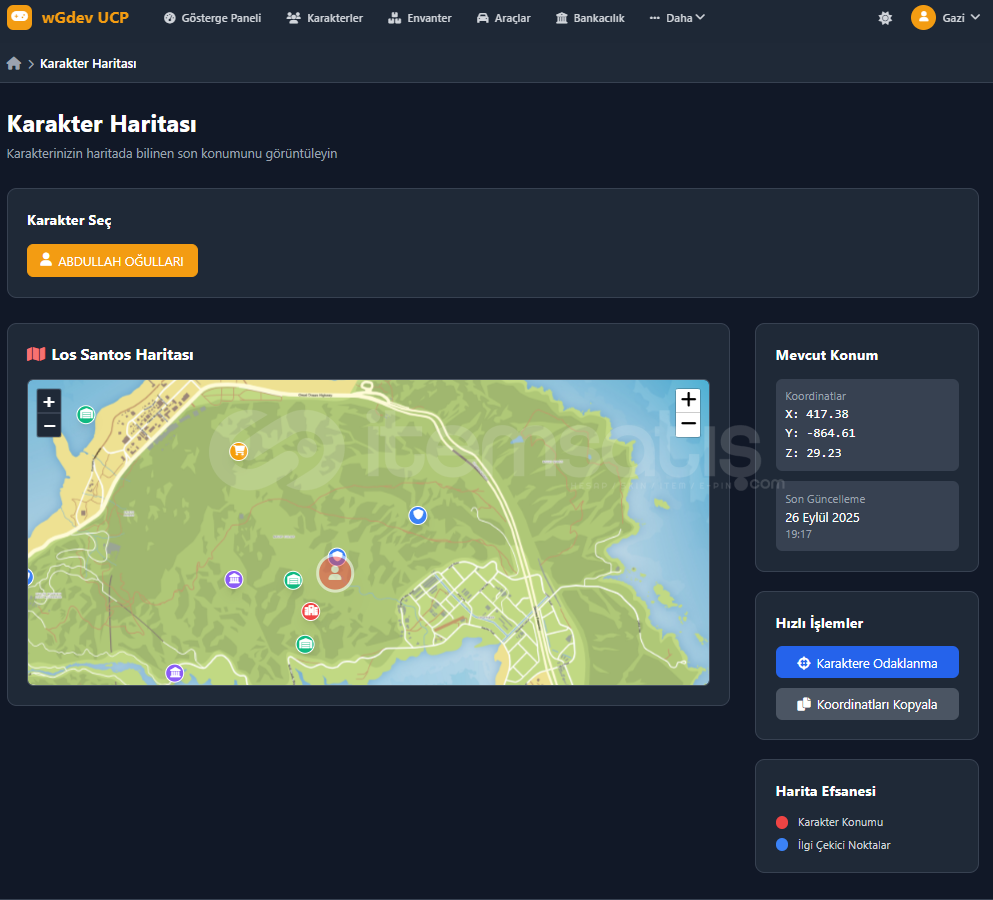Zoom in with left map plus button
The height and width of the screenshot is (900, 993).
coord(49,402)
